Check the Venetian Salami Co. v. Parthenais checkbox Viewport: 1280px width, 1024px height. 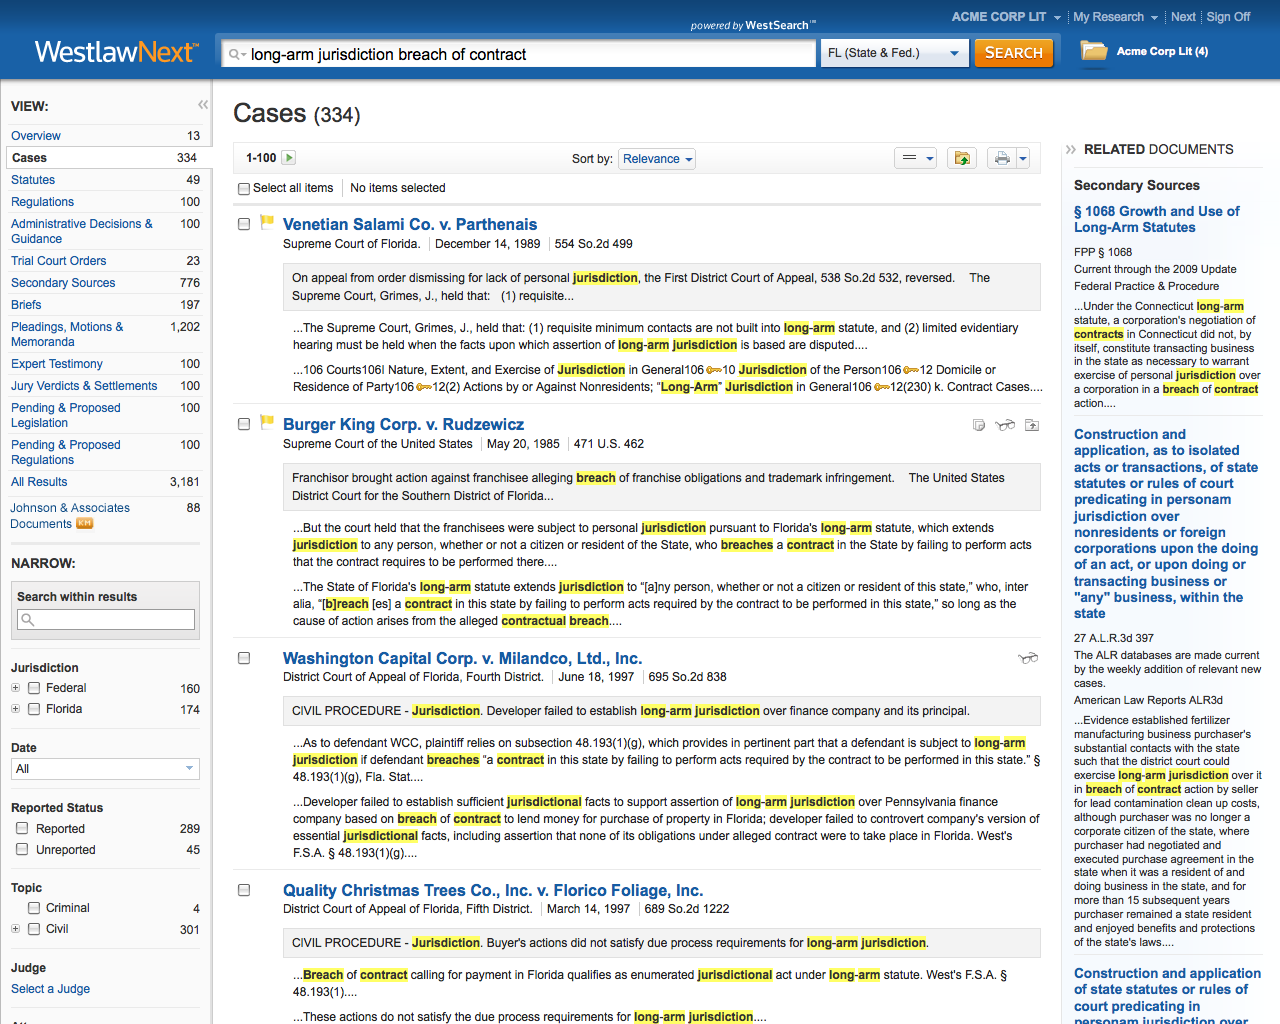click(x=244, y=224)
